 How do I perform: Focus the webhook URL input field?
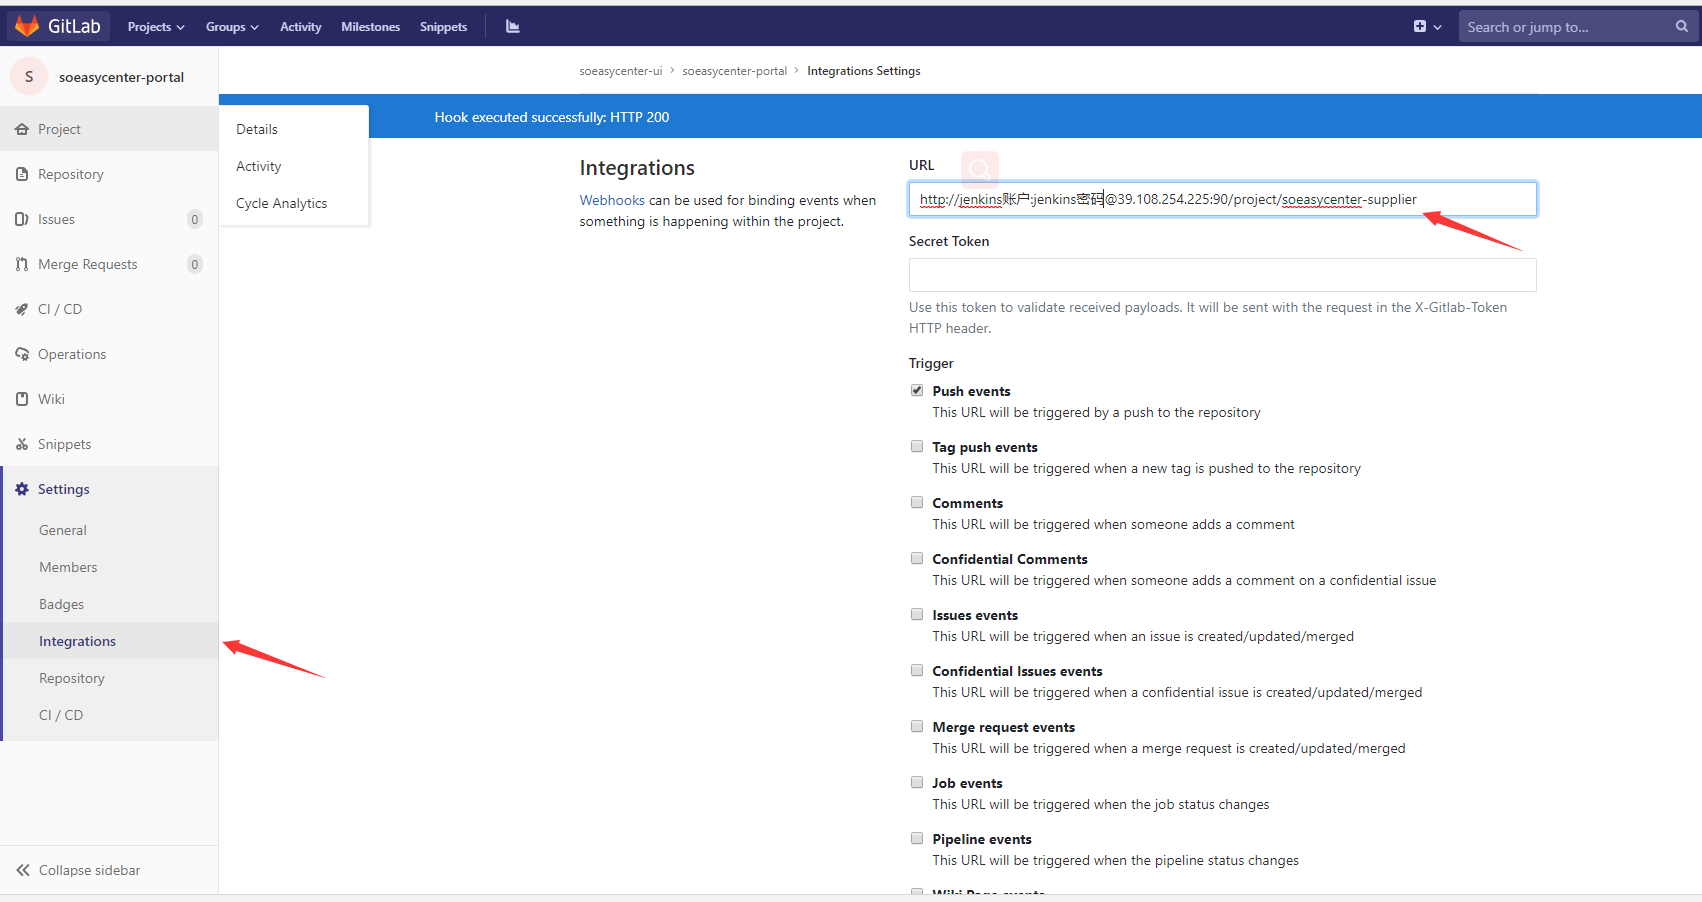pos(1222,199)
